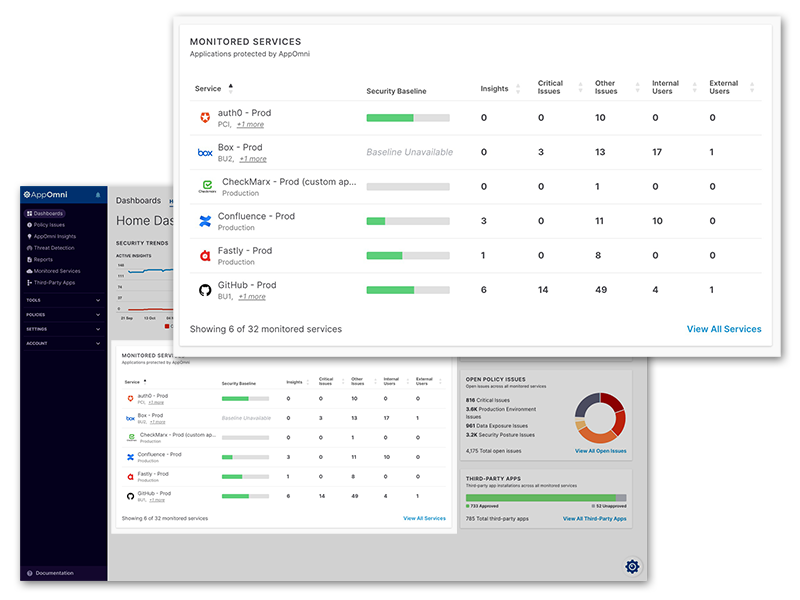Open Policy Issues in the sidebar
This screenshot has height=600, width=800.
(50, 225)
